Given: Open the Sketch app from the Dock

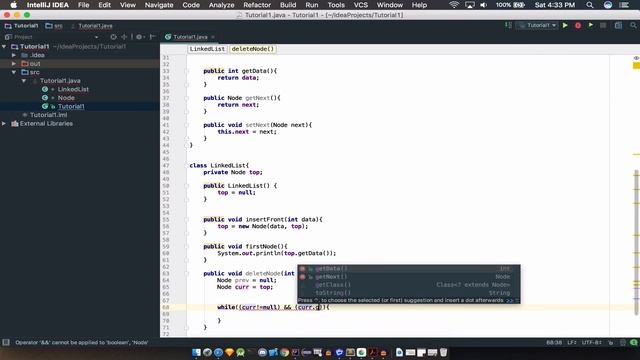Looking at the screenshot, I should [x=229, y=352].
